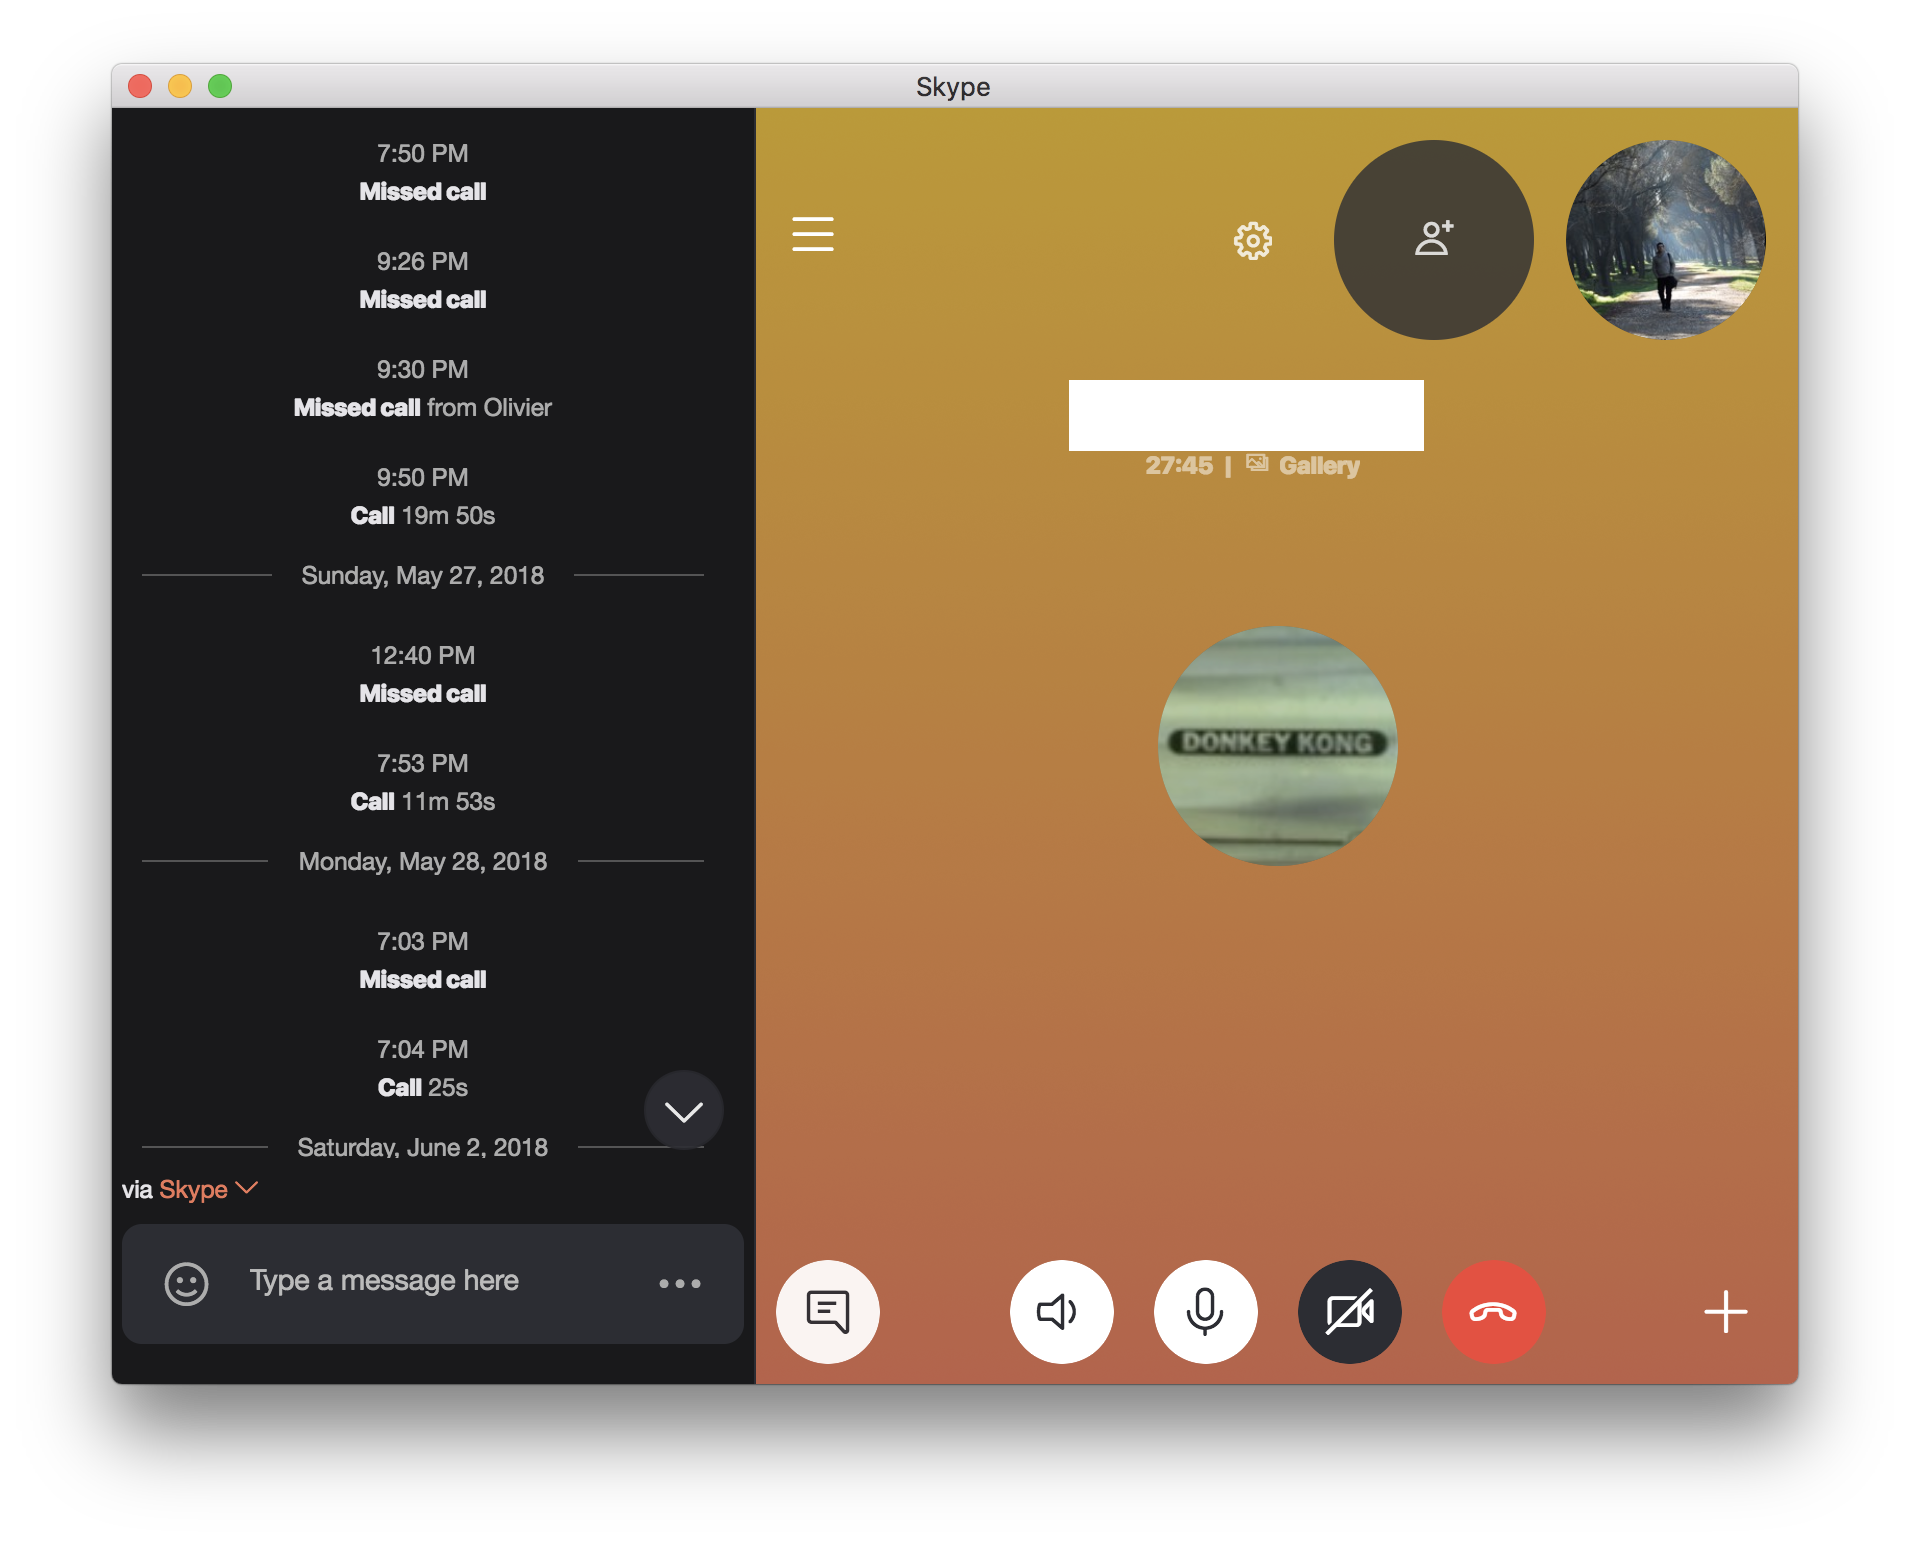Click the 12:40 PM Missed call entry
This screenshot has height=1544, width=1910.
click(422, 674)
